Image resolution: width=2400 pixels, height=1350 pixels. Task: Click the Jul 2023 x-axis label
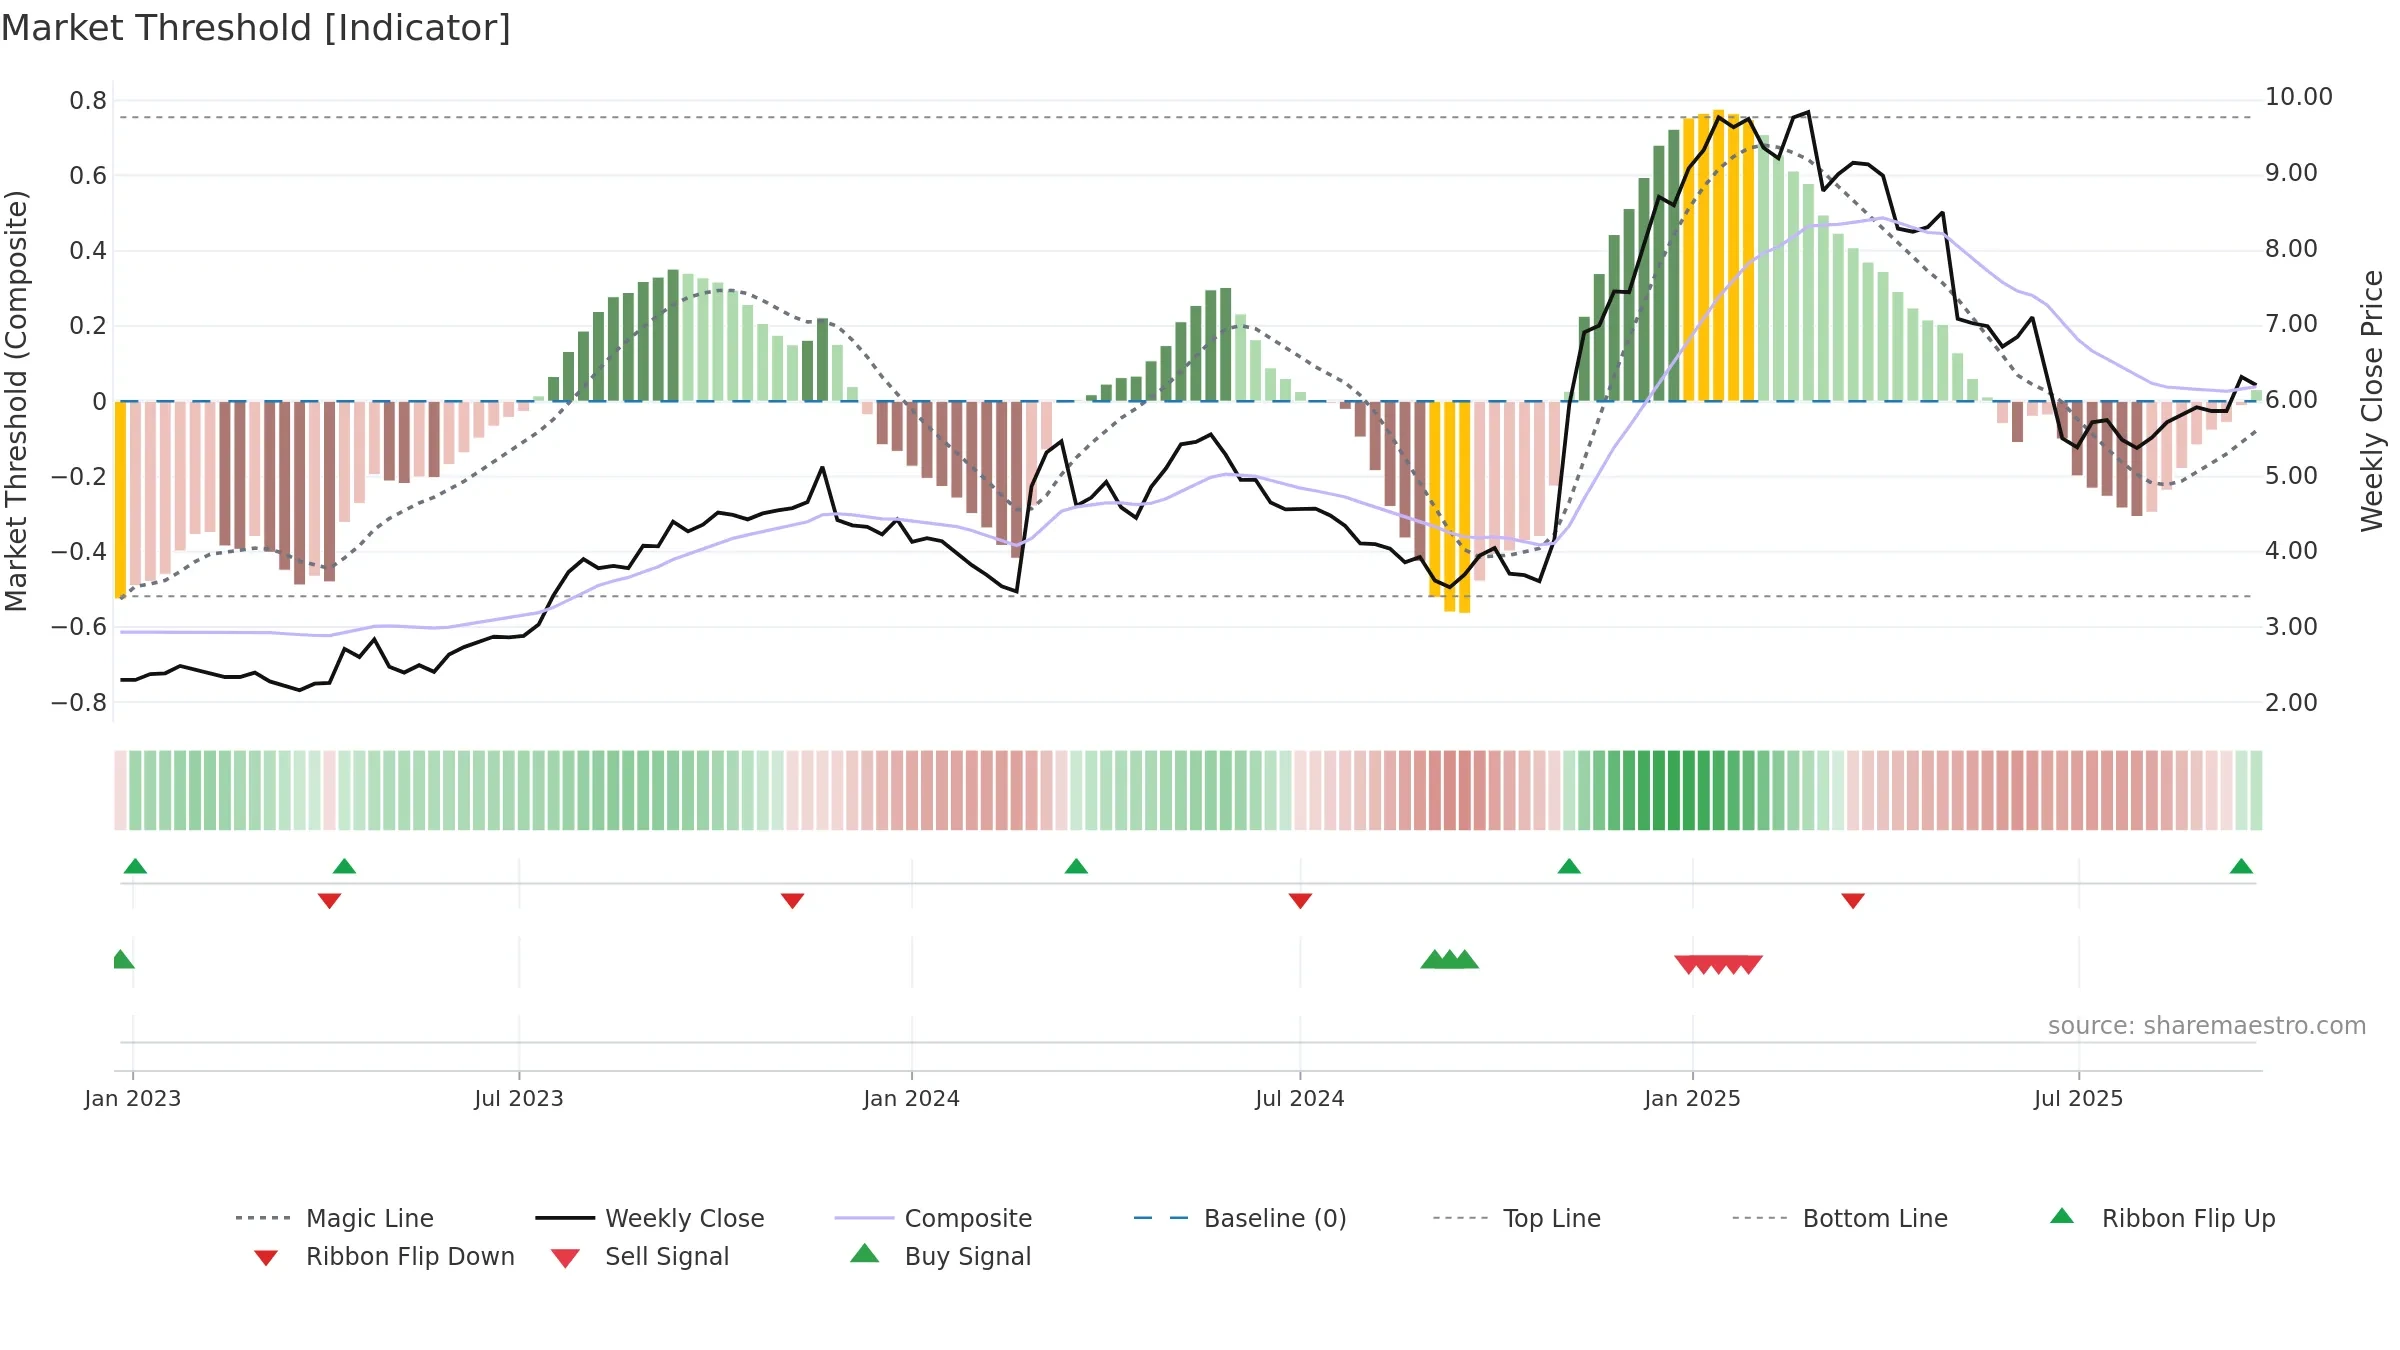[x=519, y=1098]
